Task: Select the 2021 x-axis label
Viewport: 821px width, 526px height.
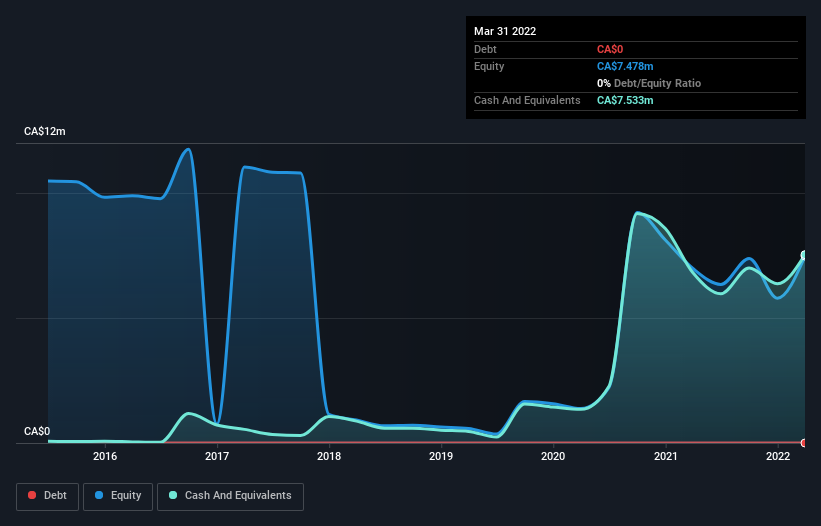Action: pyautogui.click(x=665, y=456)
